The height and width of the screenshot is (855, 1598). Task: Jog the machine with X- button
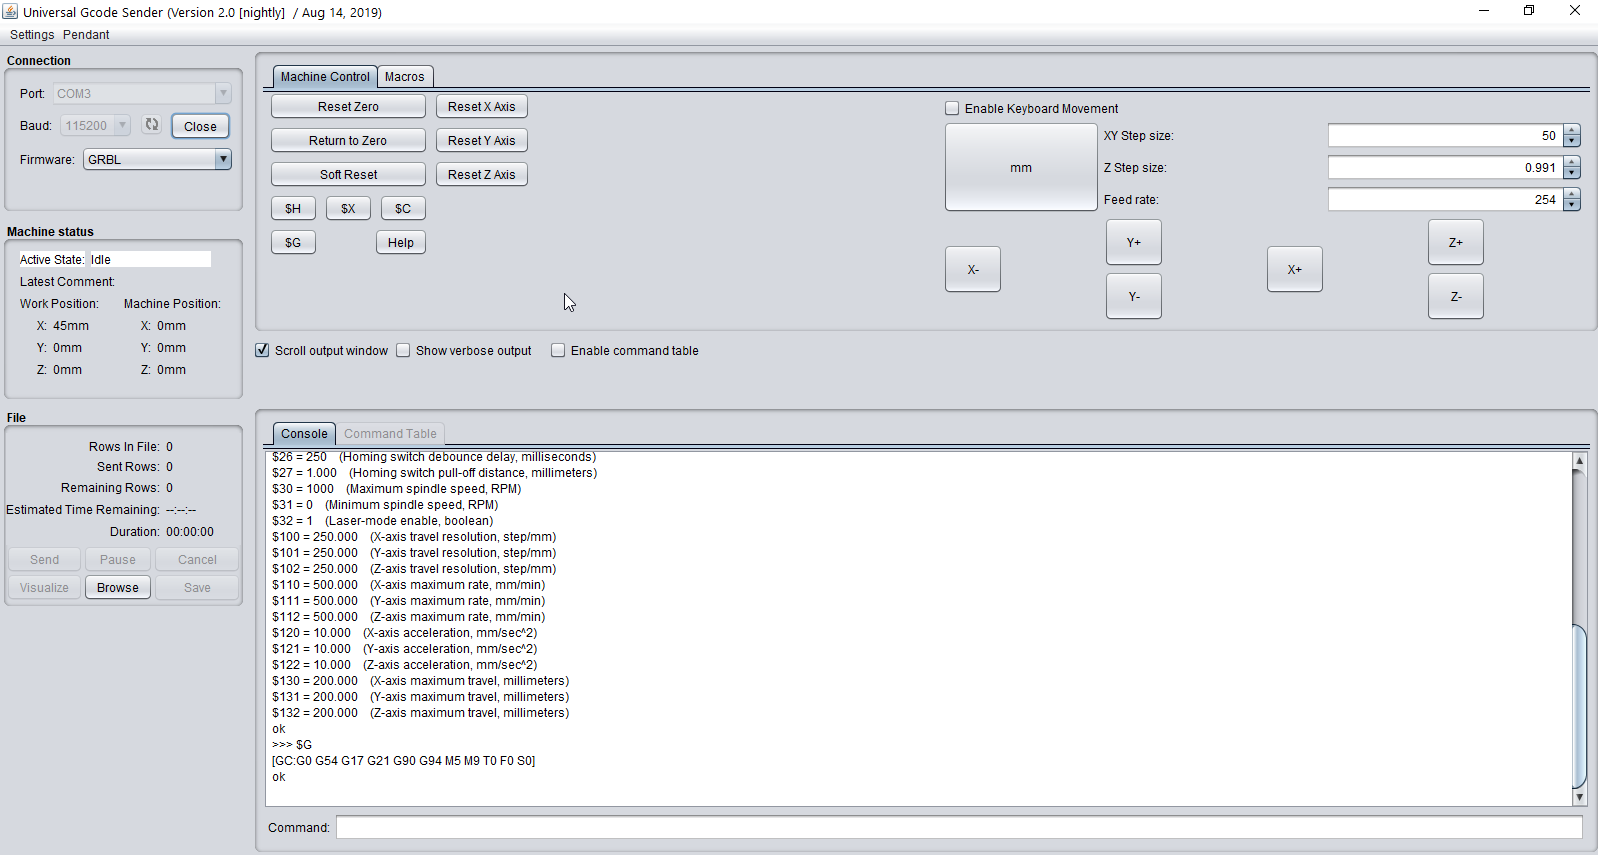[x=972, y=270]
